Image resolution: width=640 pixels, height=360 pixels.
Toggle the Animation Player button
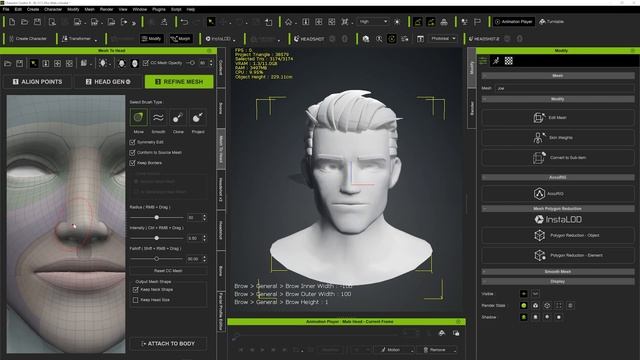click(x=513, y=22)
